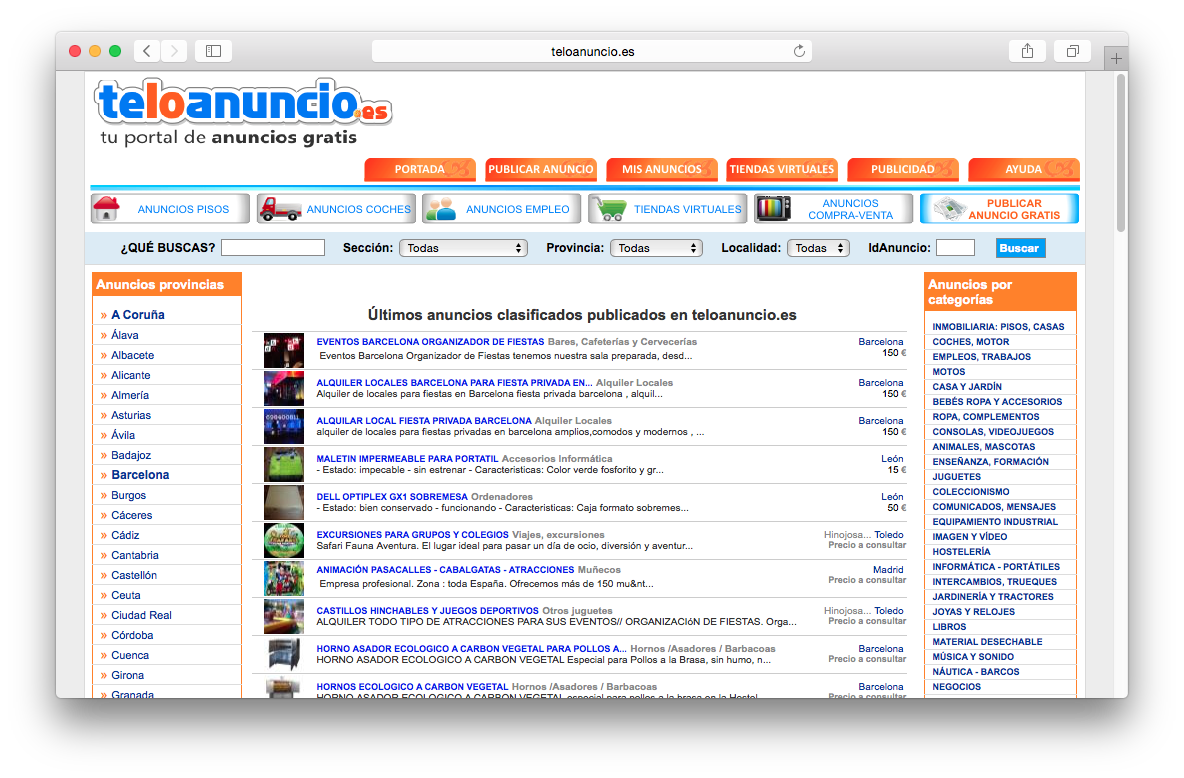
Task: Open a new tab with the plus button
Action: [x=1116, y=58]
